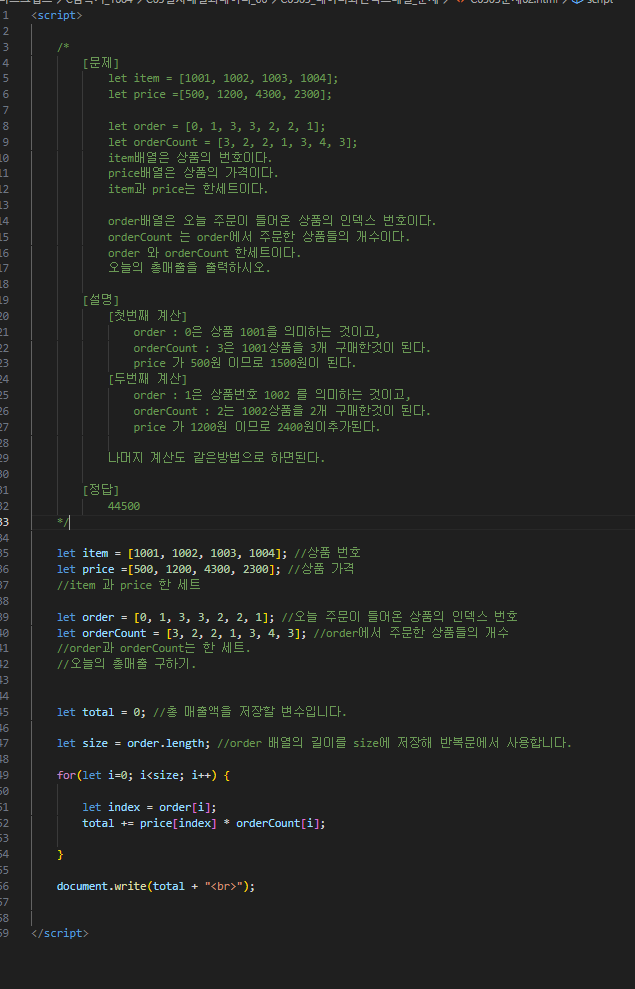Click the line 'orderCount 는 order에서 주문한 상품들의 개수이다.'

click(259, 237)
